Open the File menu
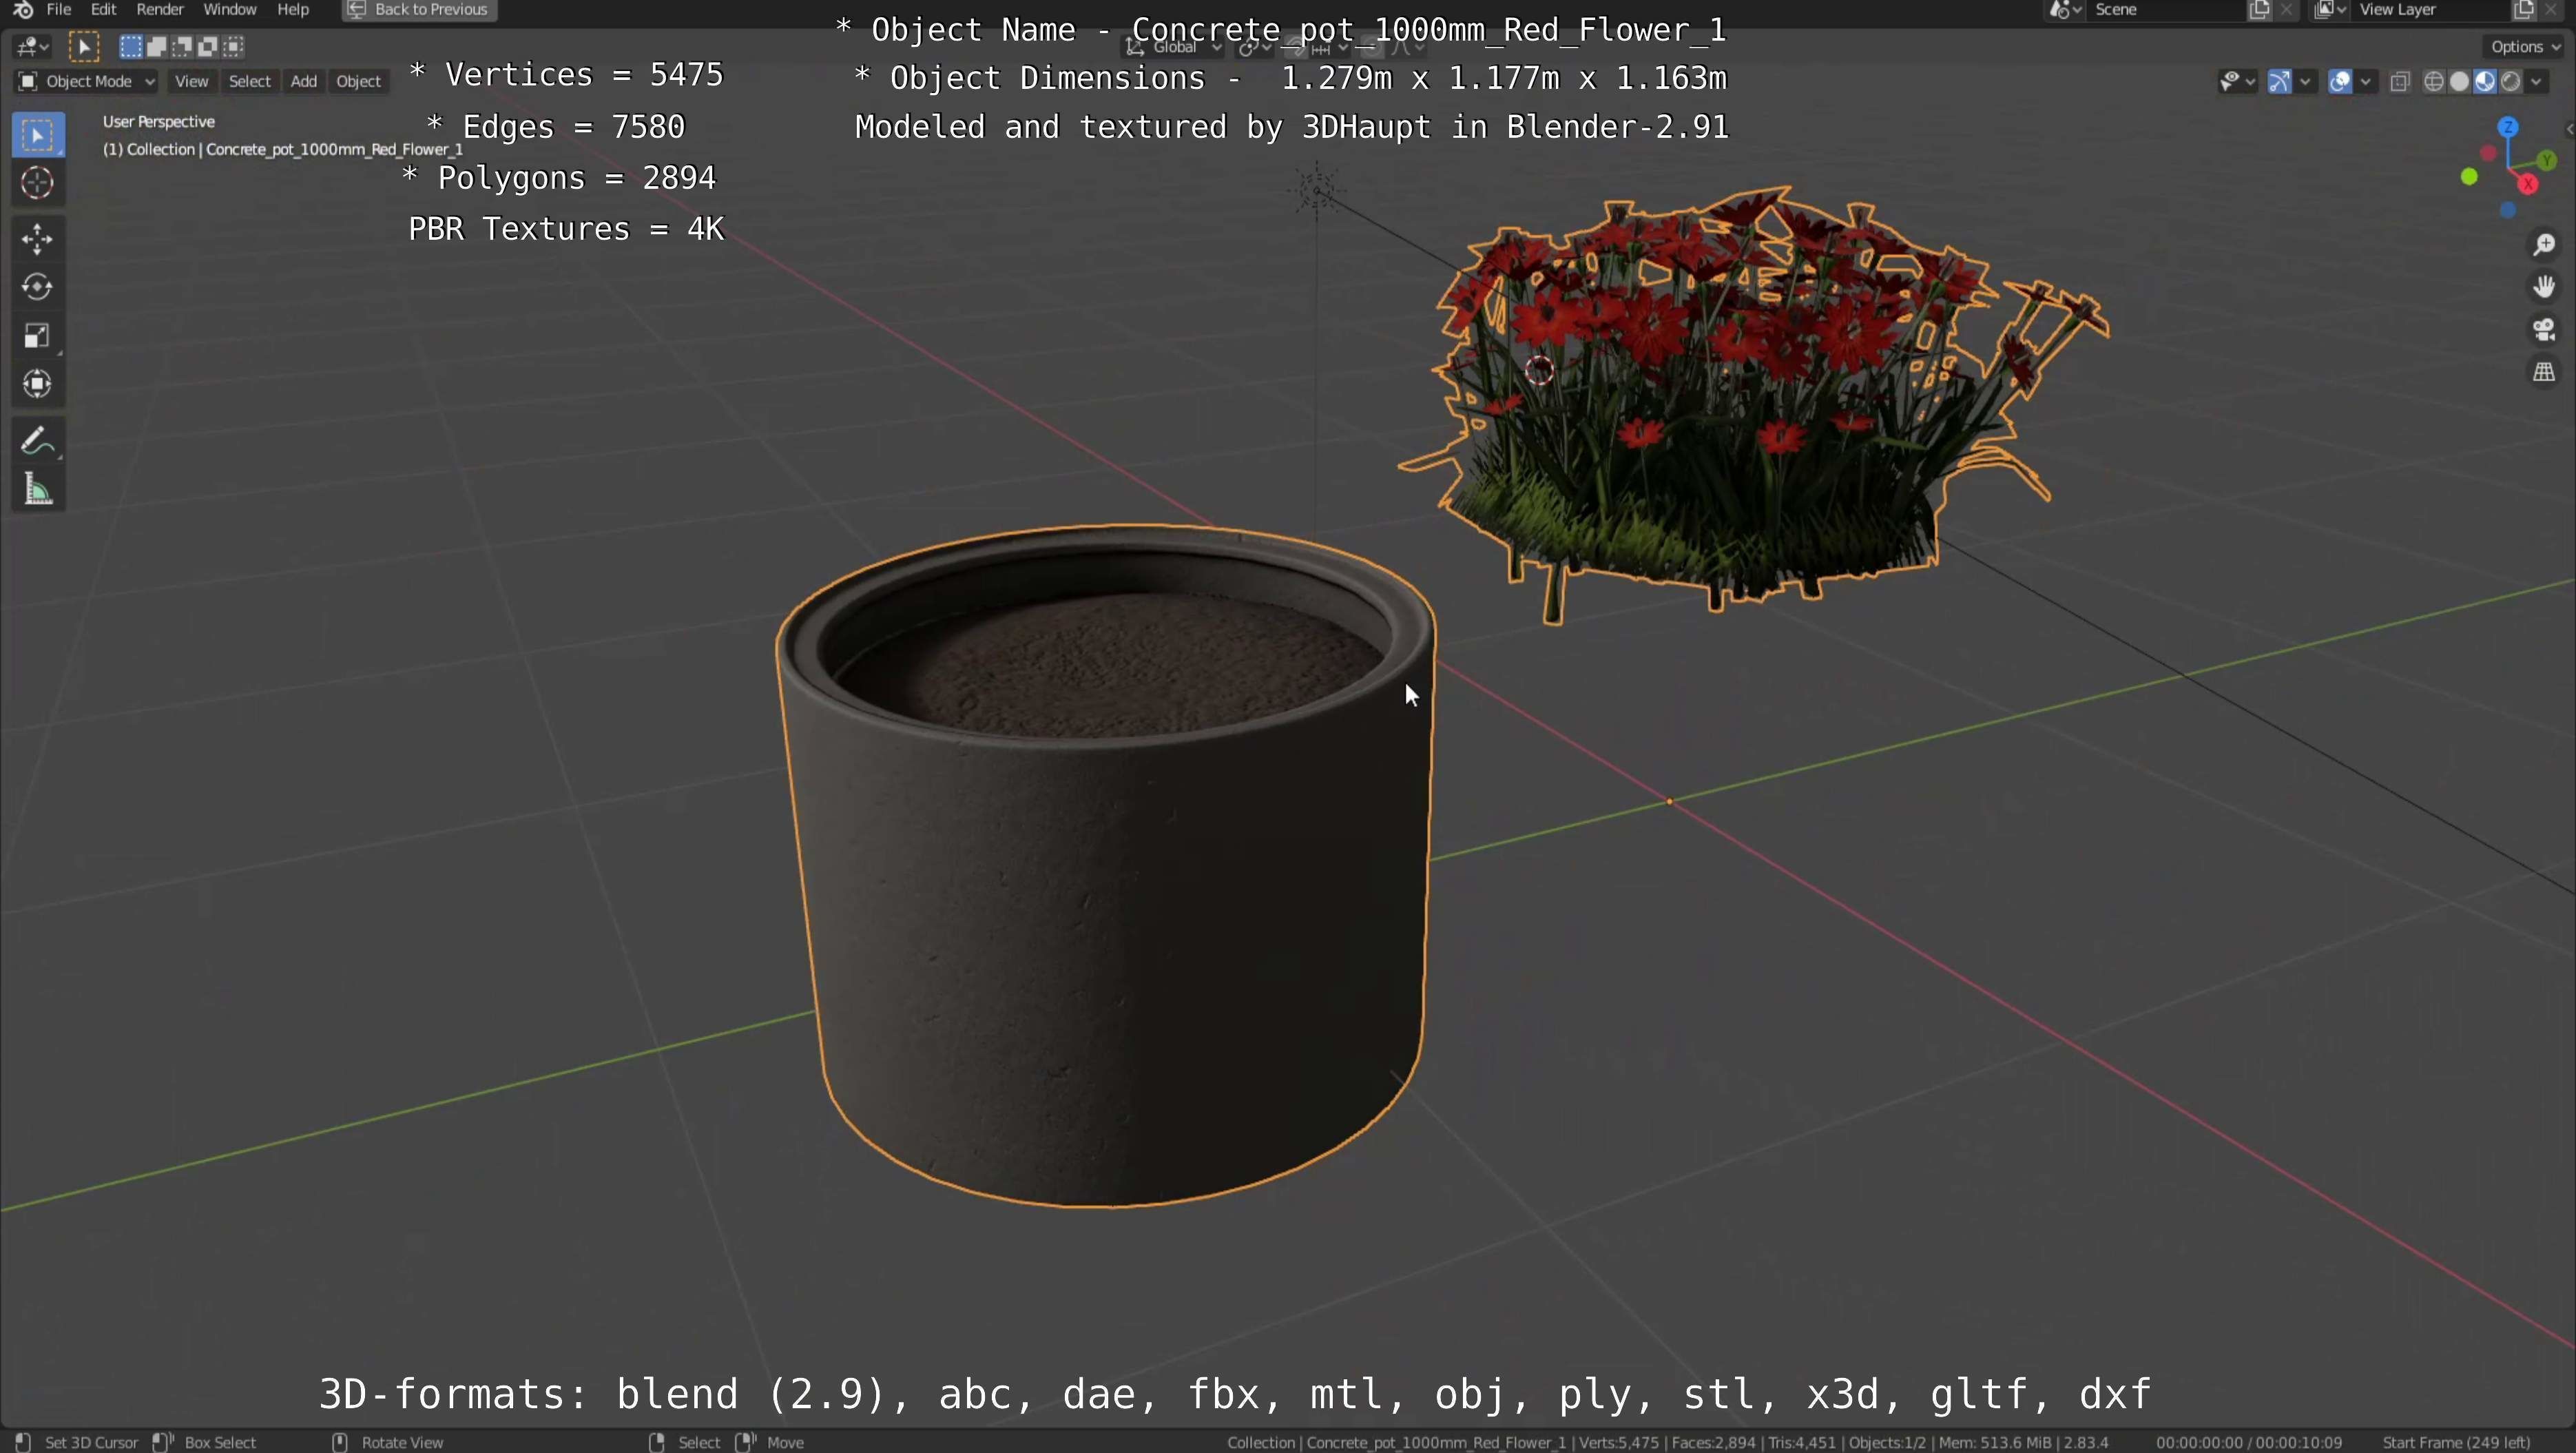 point(59,10)
